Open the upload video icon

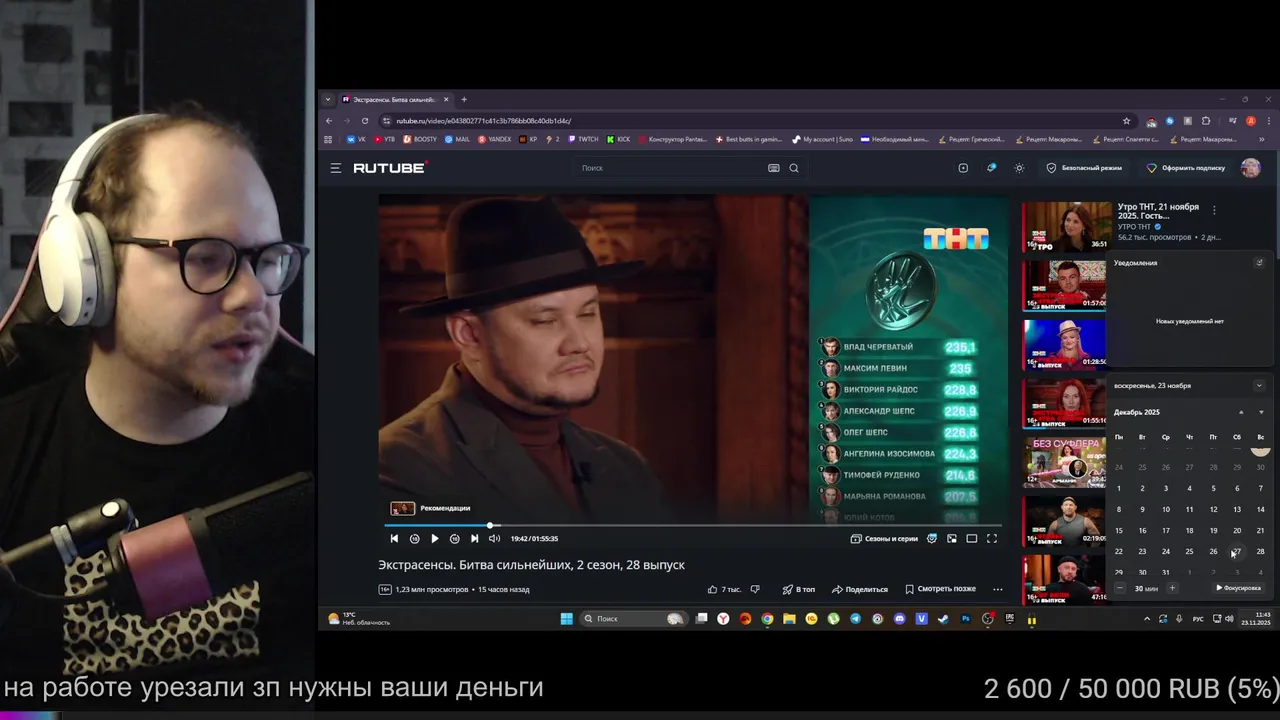point(963,168)
